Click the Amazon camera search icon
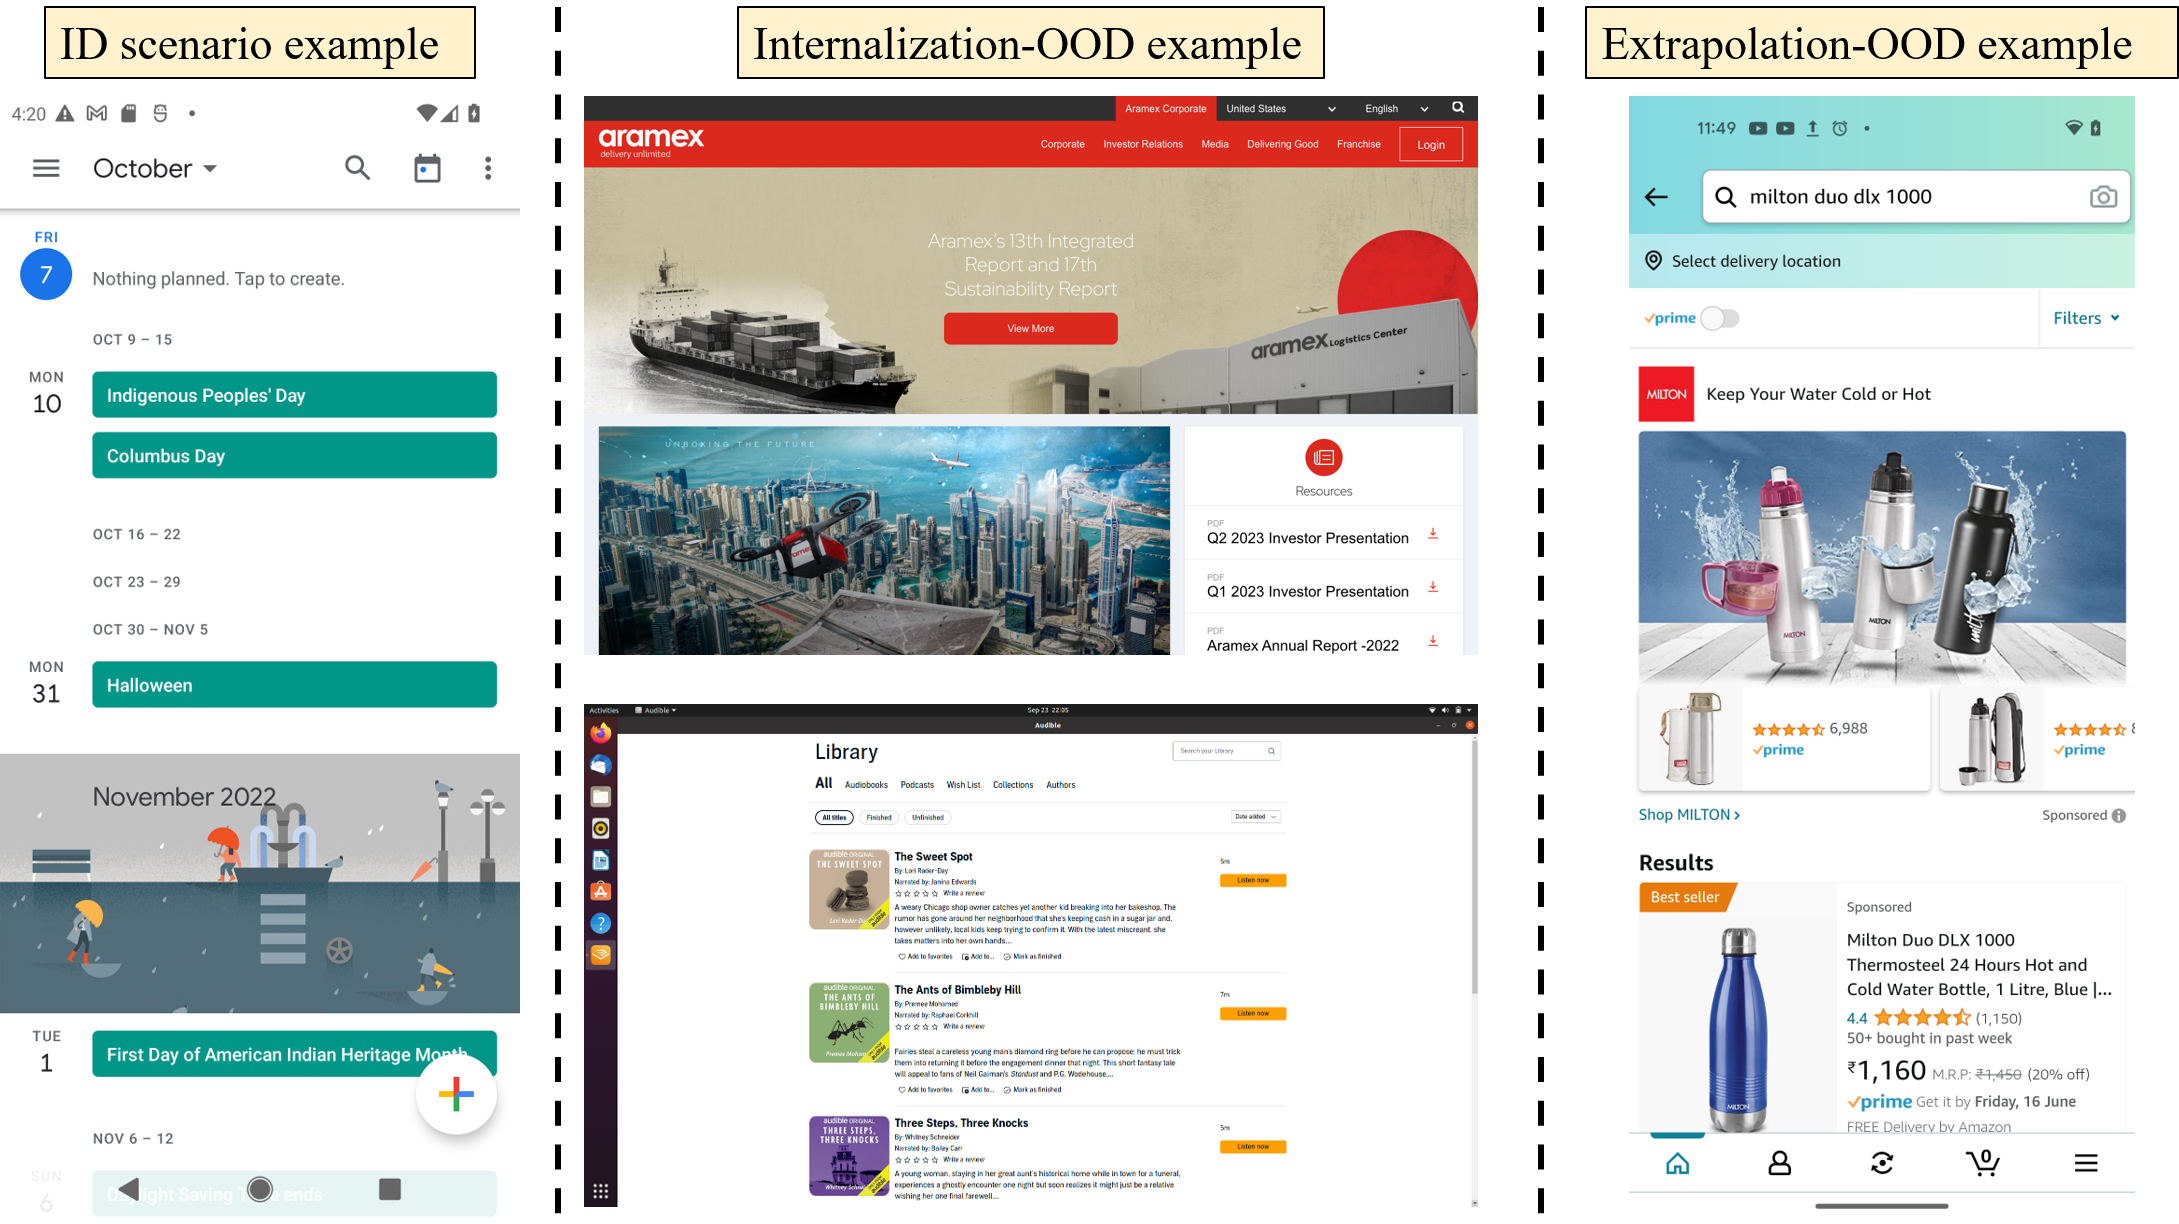The image size is (2179, 1224). (x=2103, y=197)
